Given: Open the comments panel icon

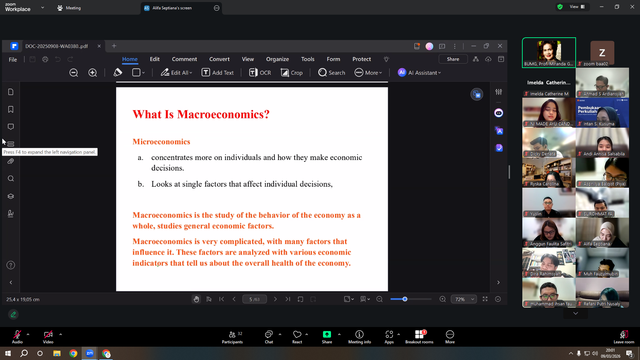Looking at the screenshot, I should tap(11, 127).
